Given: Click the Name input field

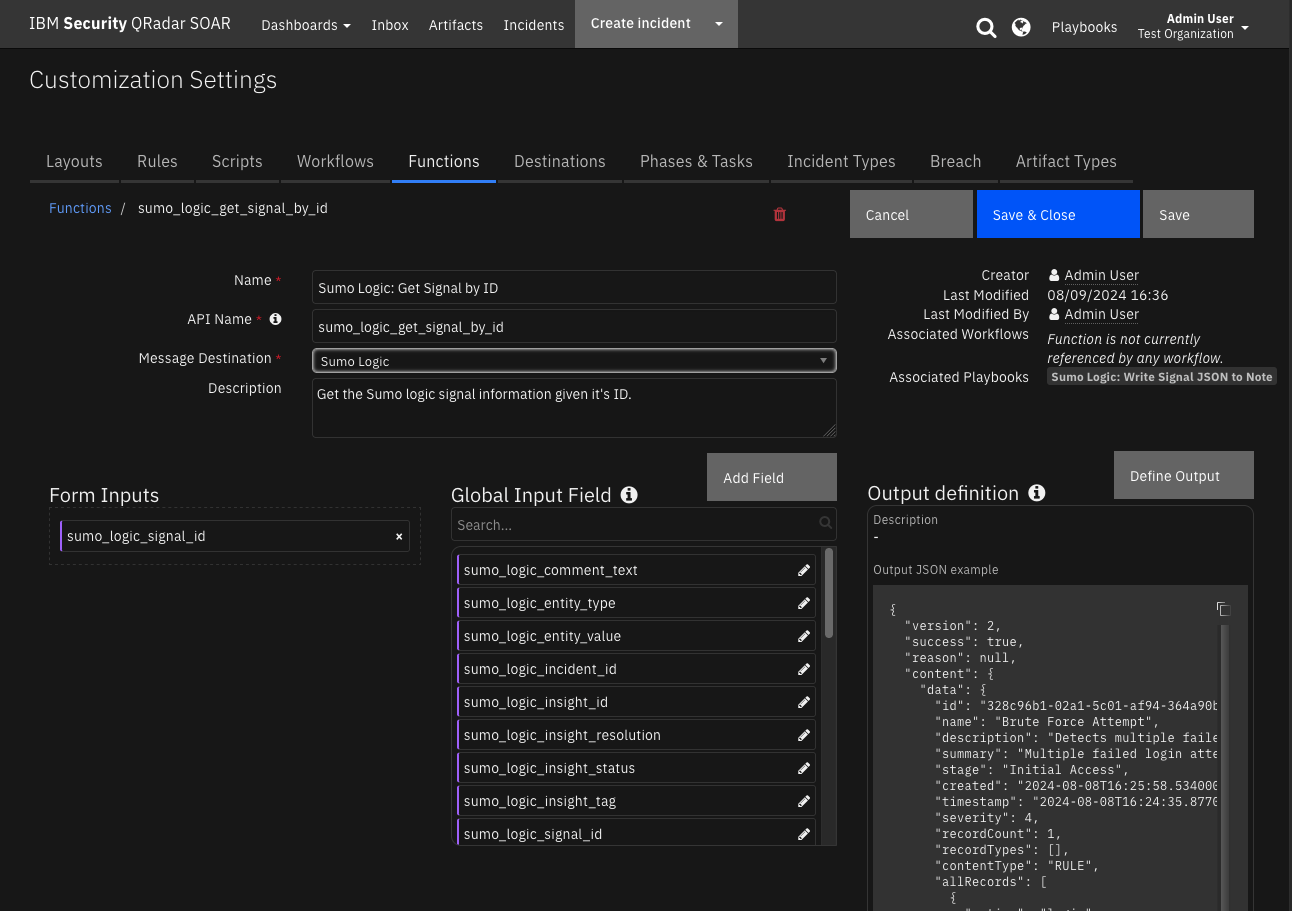Looking at the screenshot, I should click(574, 287).
